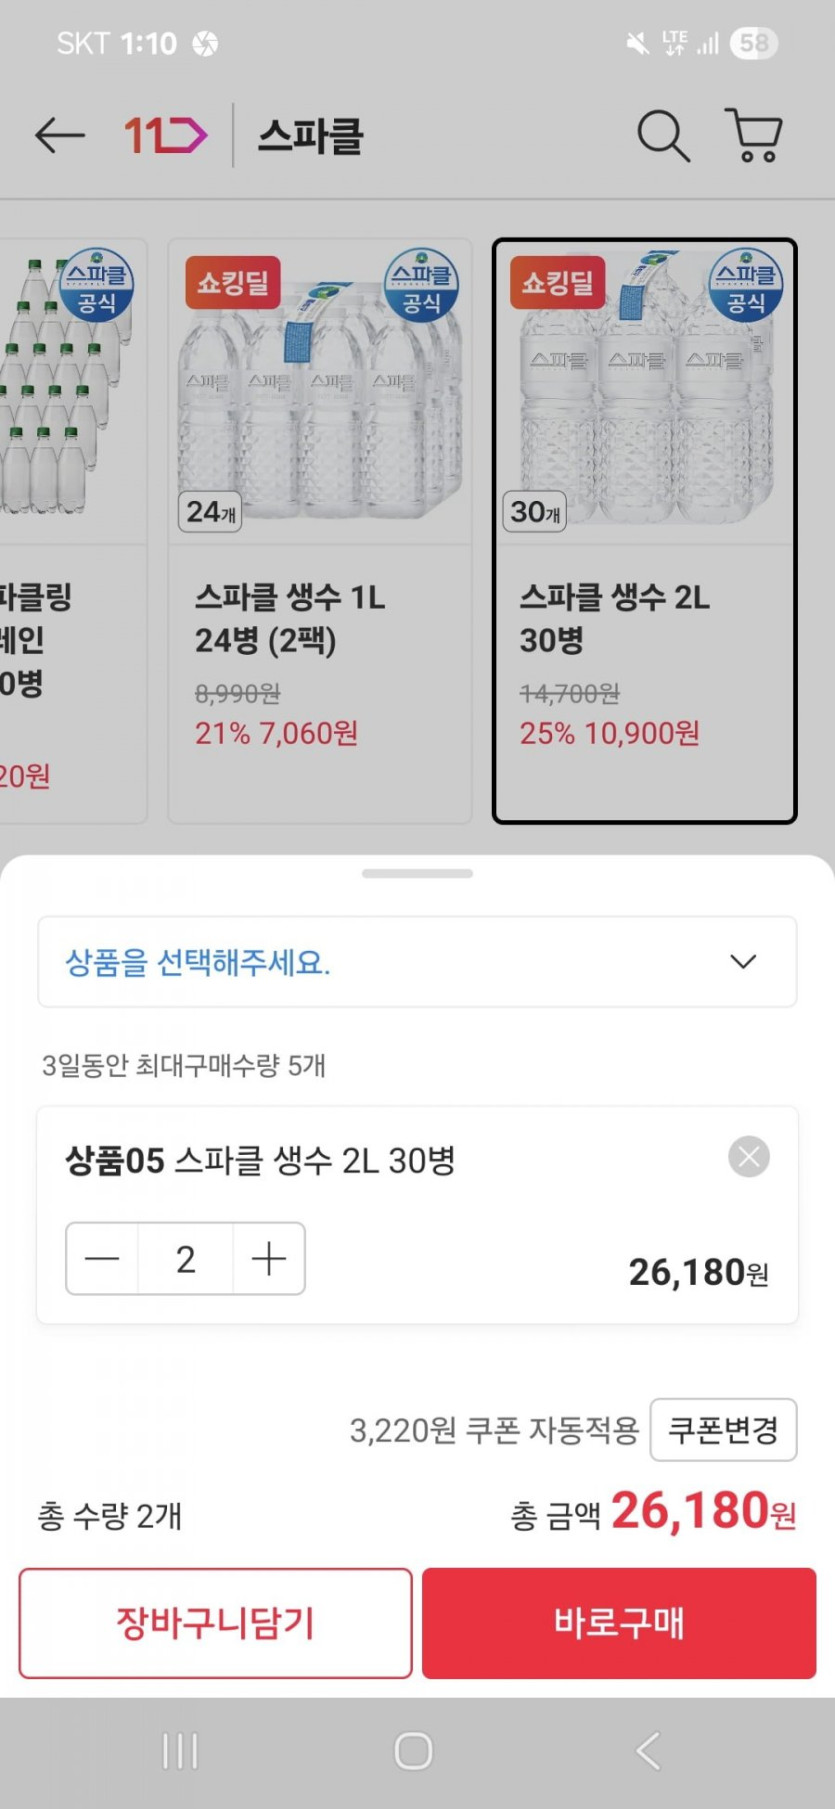
Task: Tap the search magnifier icon
Action: pyautogui.click(x=663, y=135)
